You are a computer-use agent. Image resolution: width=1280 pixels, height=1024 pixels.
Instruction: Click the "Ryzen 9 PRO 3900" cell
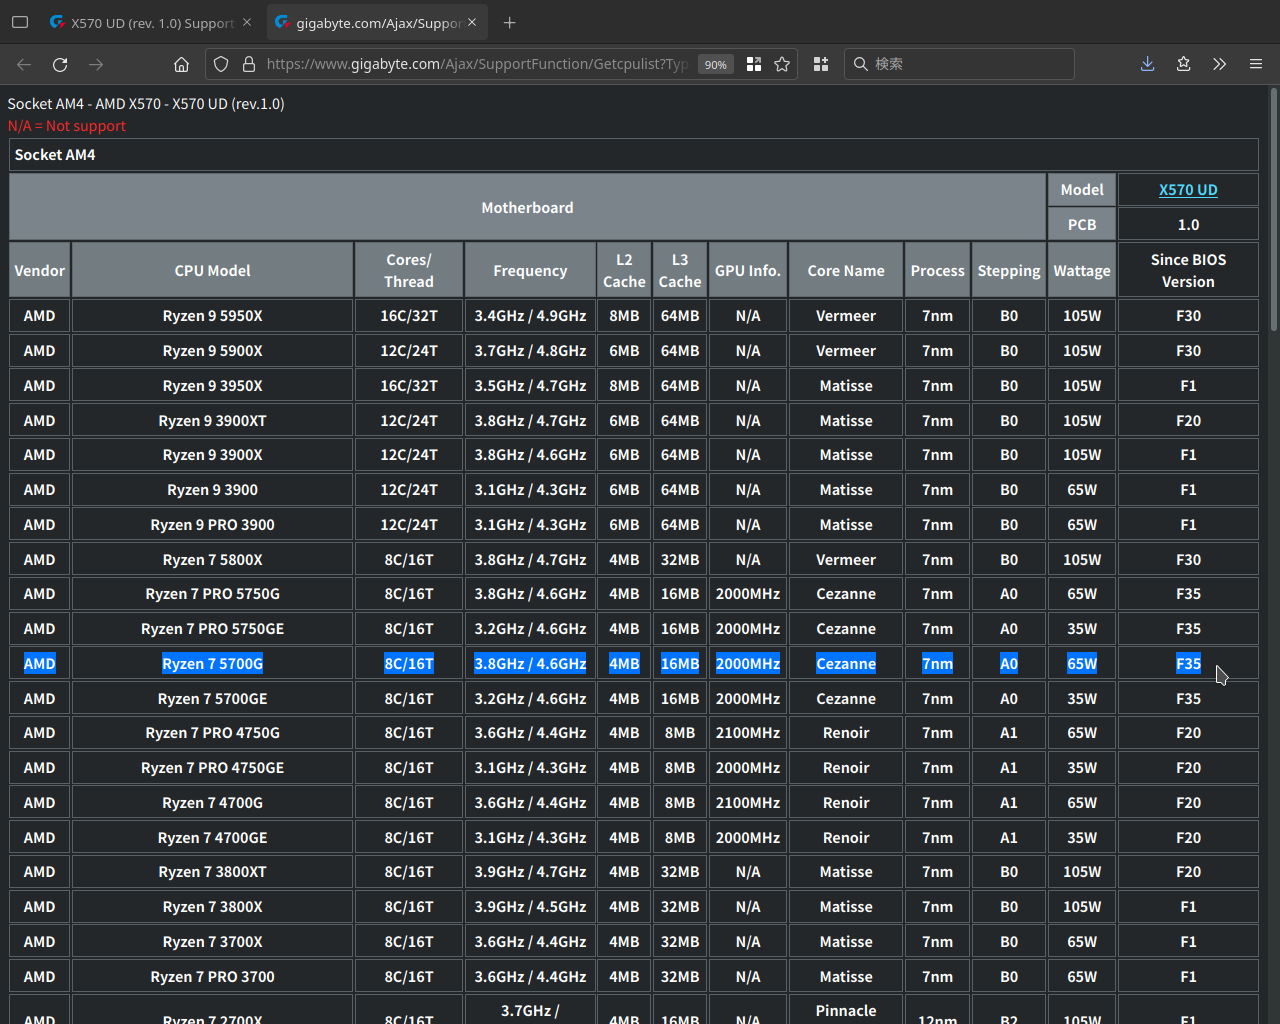coord(213,525)
